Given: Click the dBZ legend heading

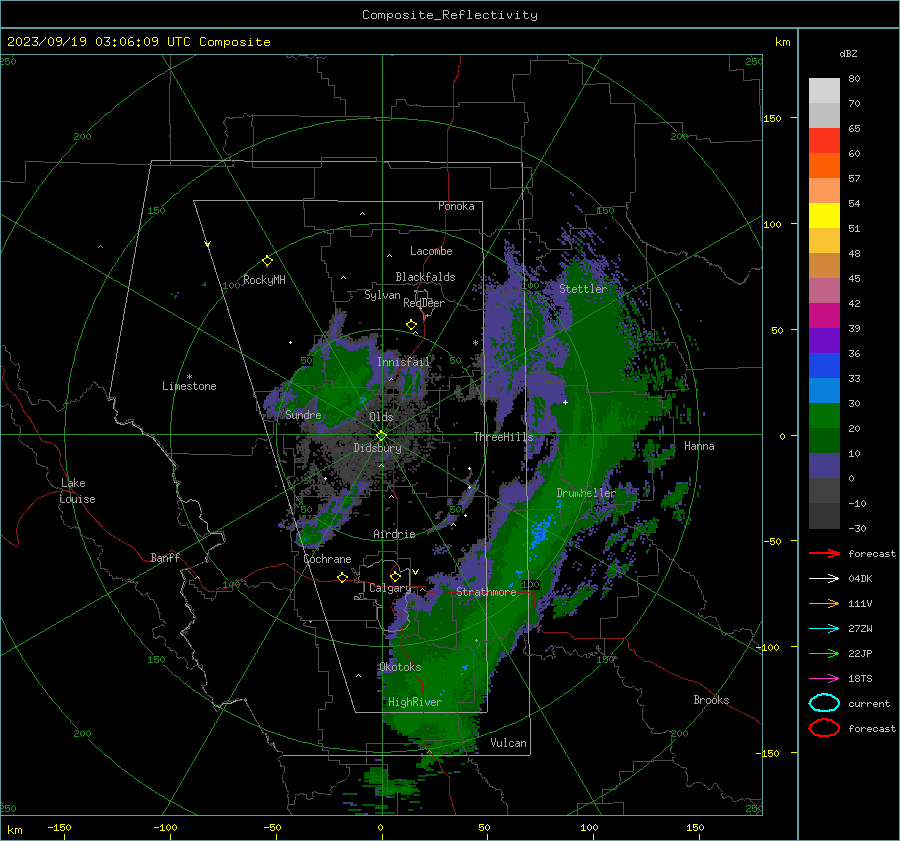Looking at the screenshot, I should pyautogui.click(x=848, y=53).
